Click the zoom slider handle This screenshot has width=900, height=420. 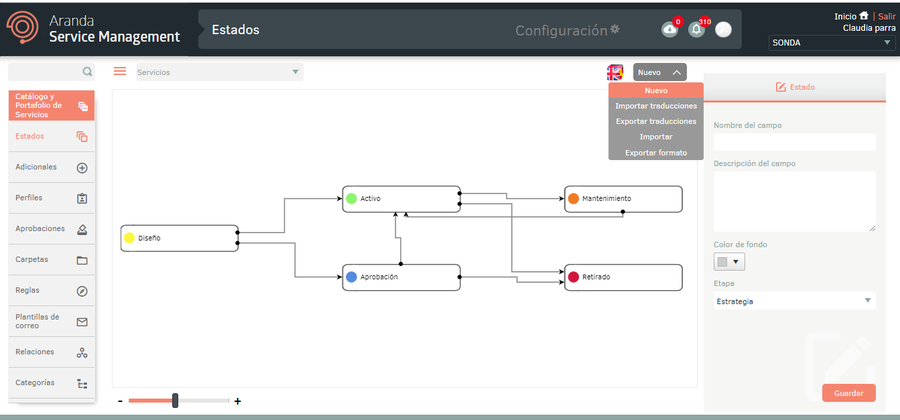pyautogui.click(x=175, y=400)
